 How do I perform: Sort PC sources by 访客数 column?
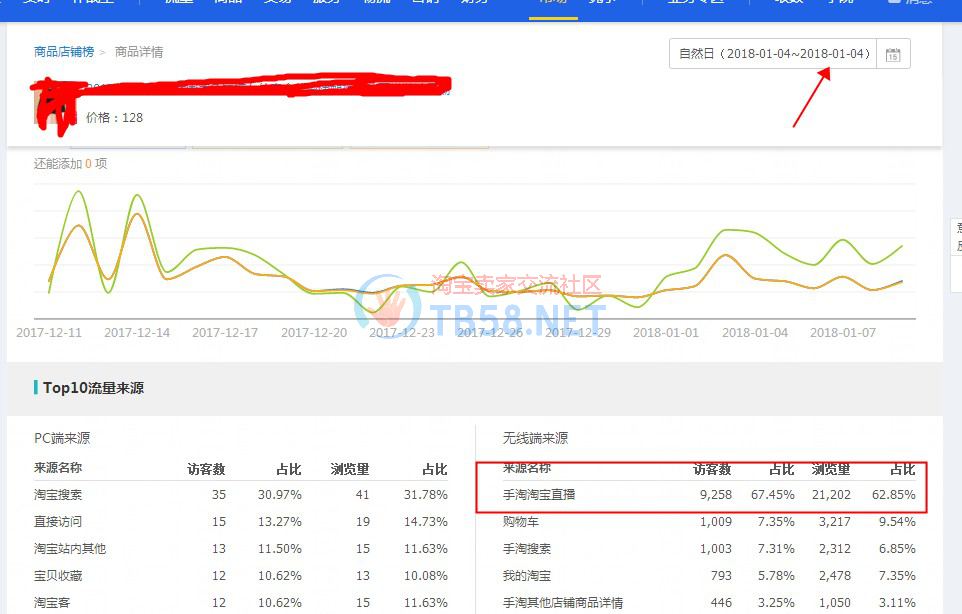[206, 468]
